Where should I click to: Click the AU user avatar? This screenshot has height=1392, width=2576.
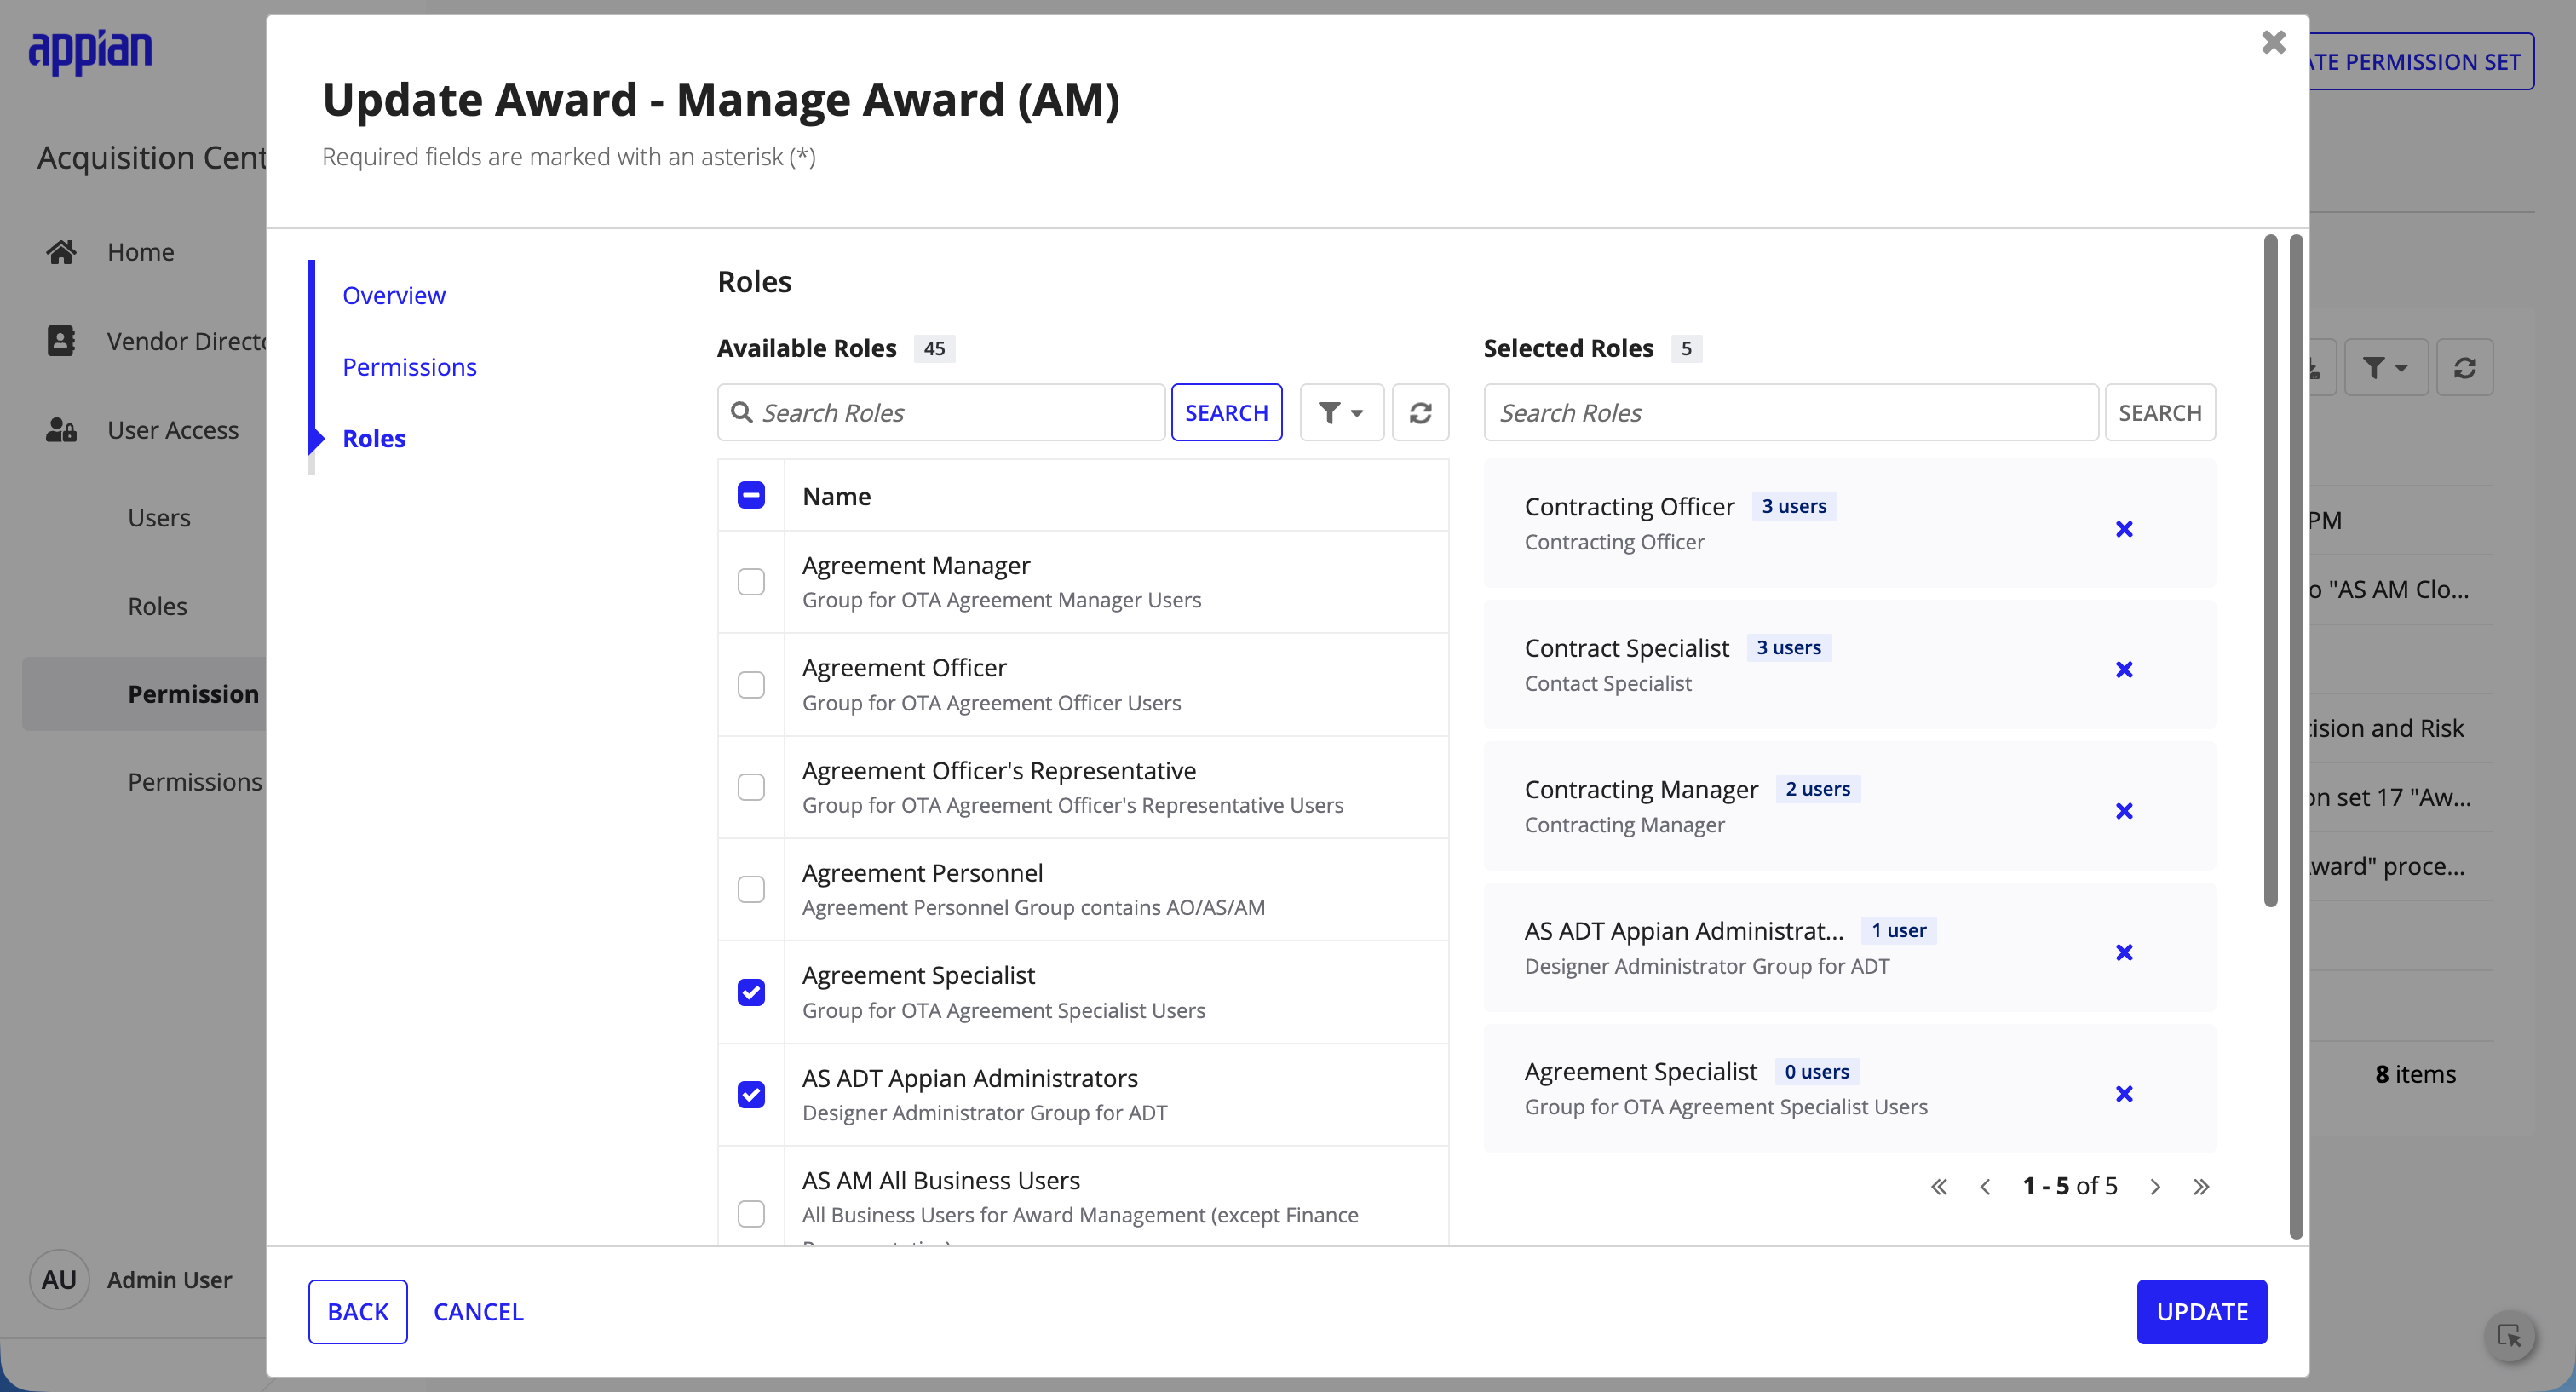point(60,1280)
